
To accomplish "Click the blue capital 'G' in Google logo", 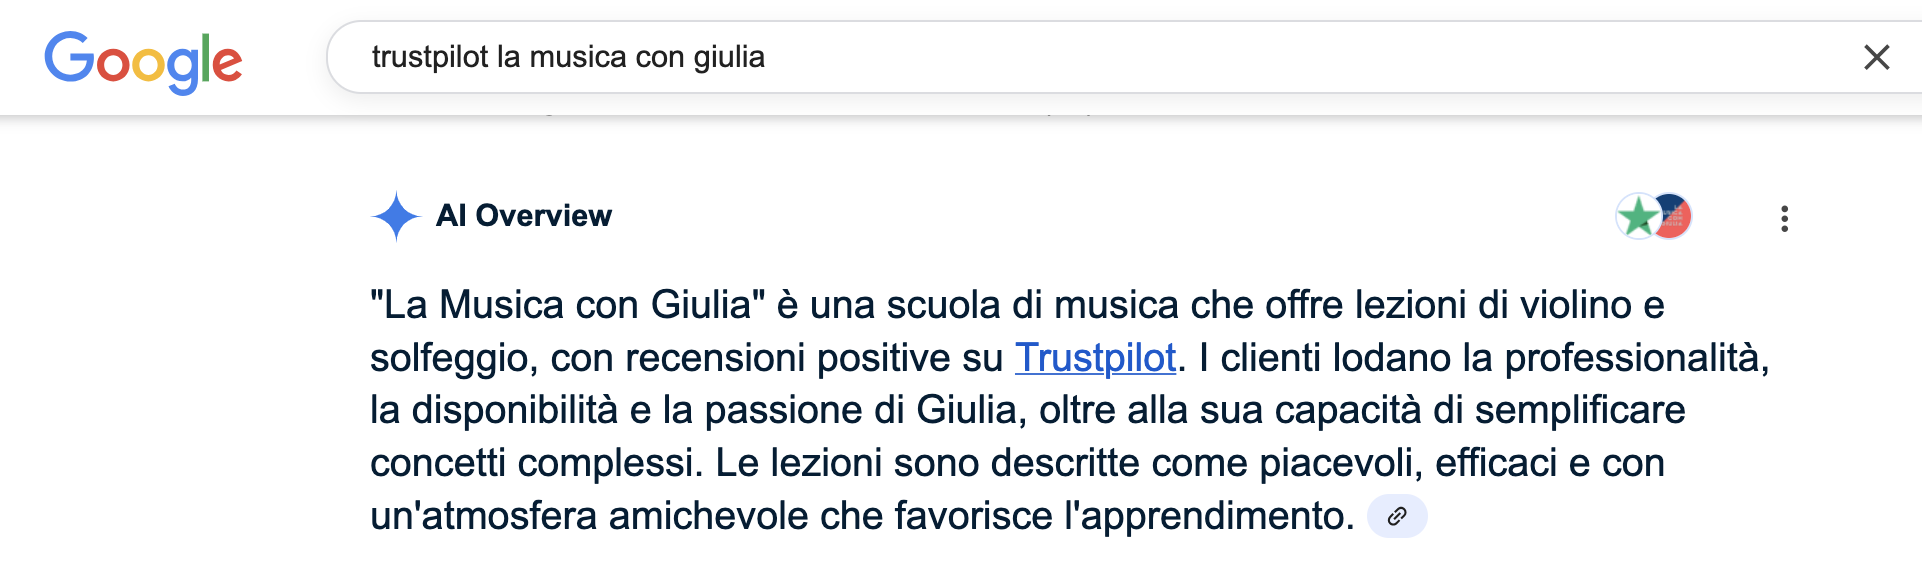I will click(69, 57).
